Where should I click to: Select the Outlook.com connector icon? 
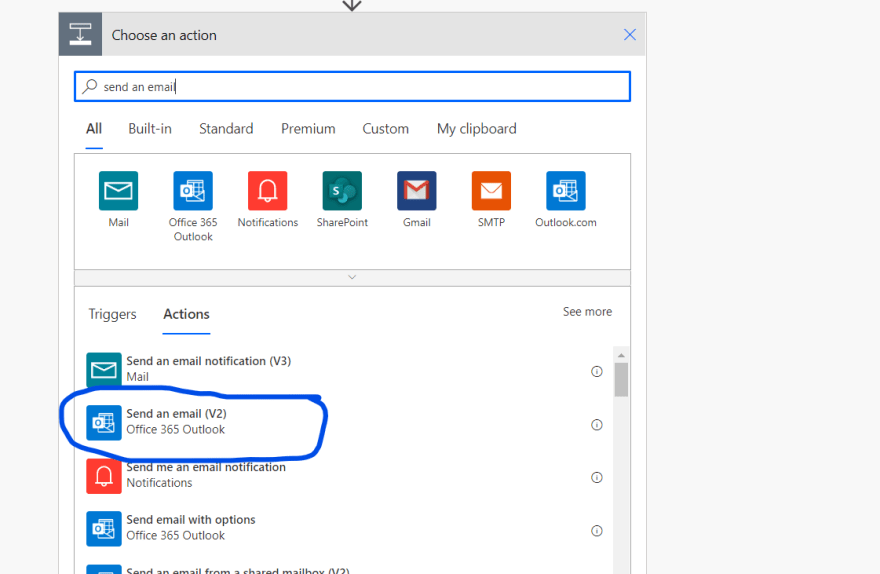[566, 191]
